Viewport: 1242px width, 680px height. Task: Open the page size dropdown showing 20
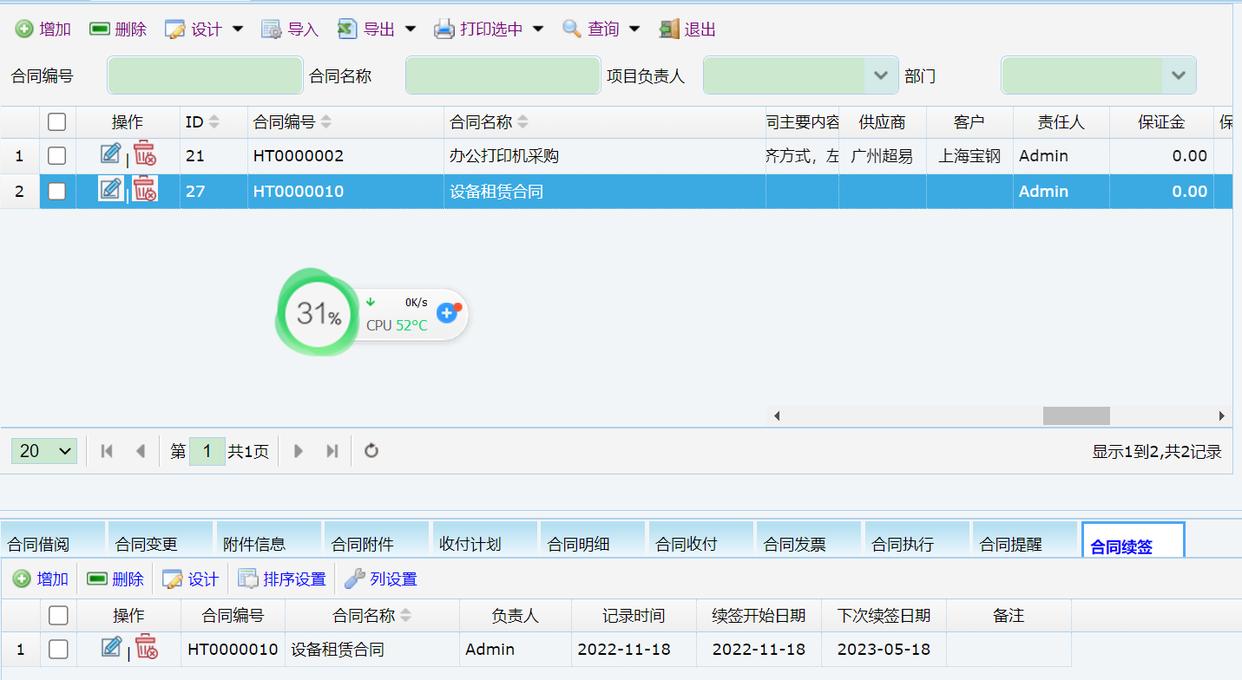pyautogui.click(x=44, y=451)
